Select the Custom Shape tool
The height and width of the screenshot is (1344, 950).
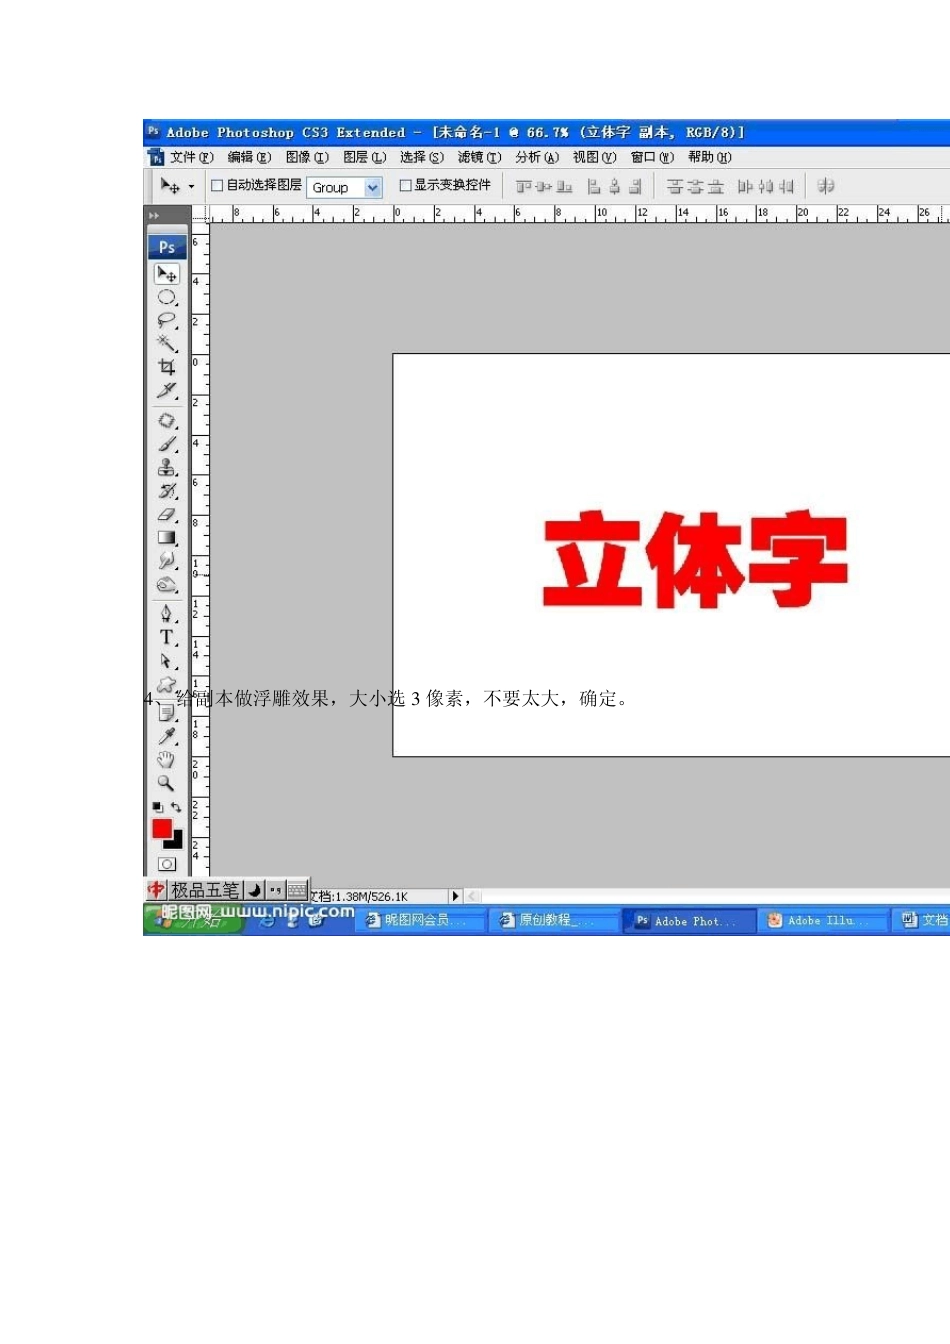coord(166,684)
